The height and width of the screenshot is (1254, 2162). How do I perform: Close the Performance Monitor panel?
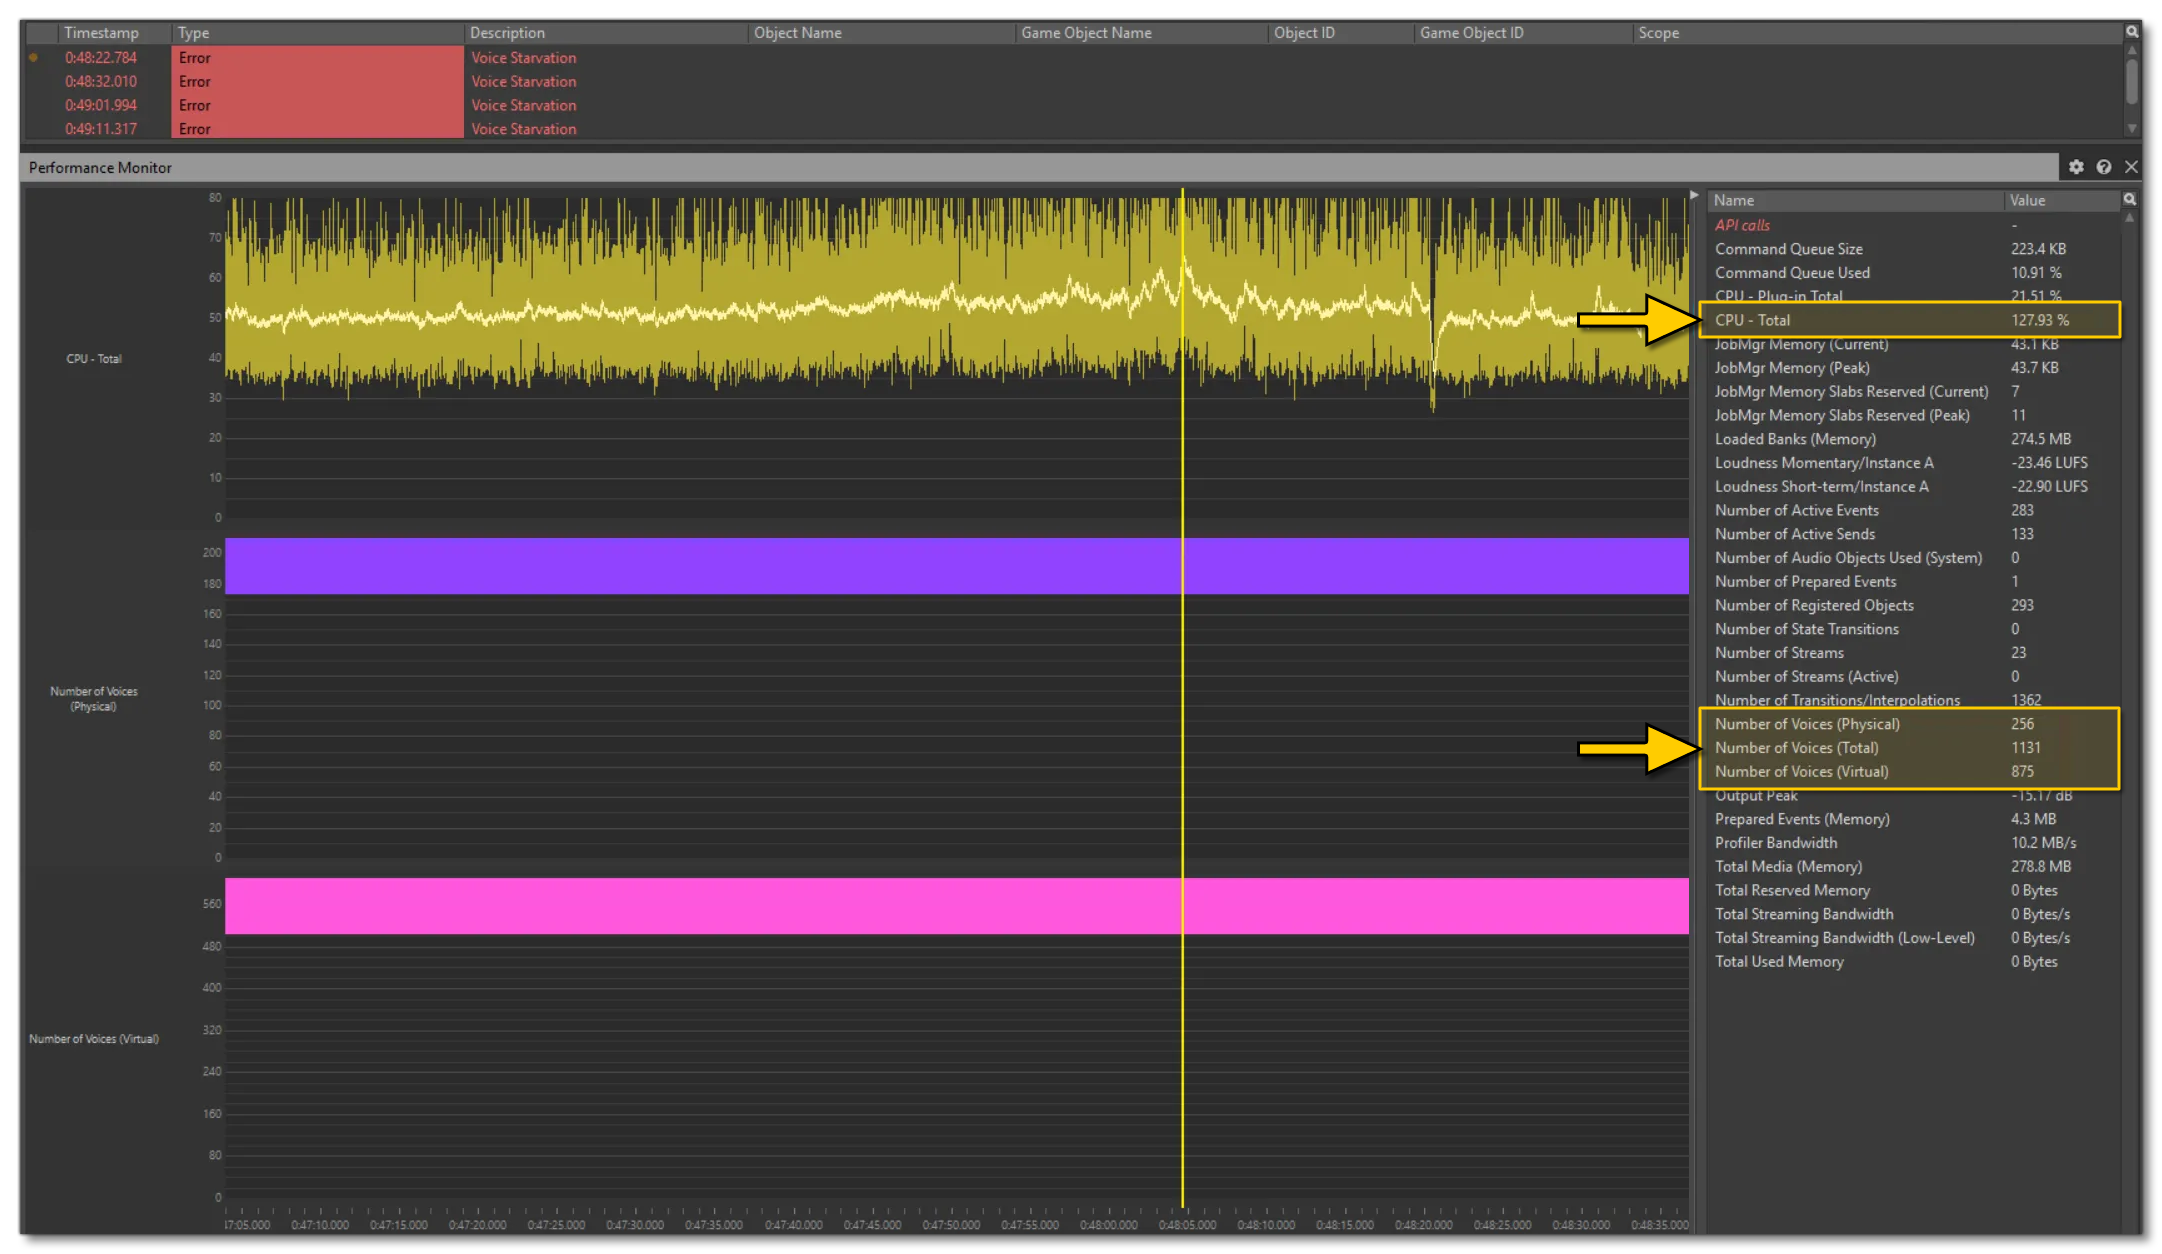click(2131, 167)
